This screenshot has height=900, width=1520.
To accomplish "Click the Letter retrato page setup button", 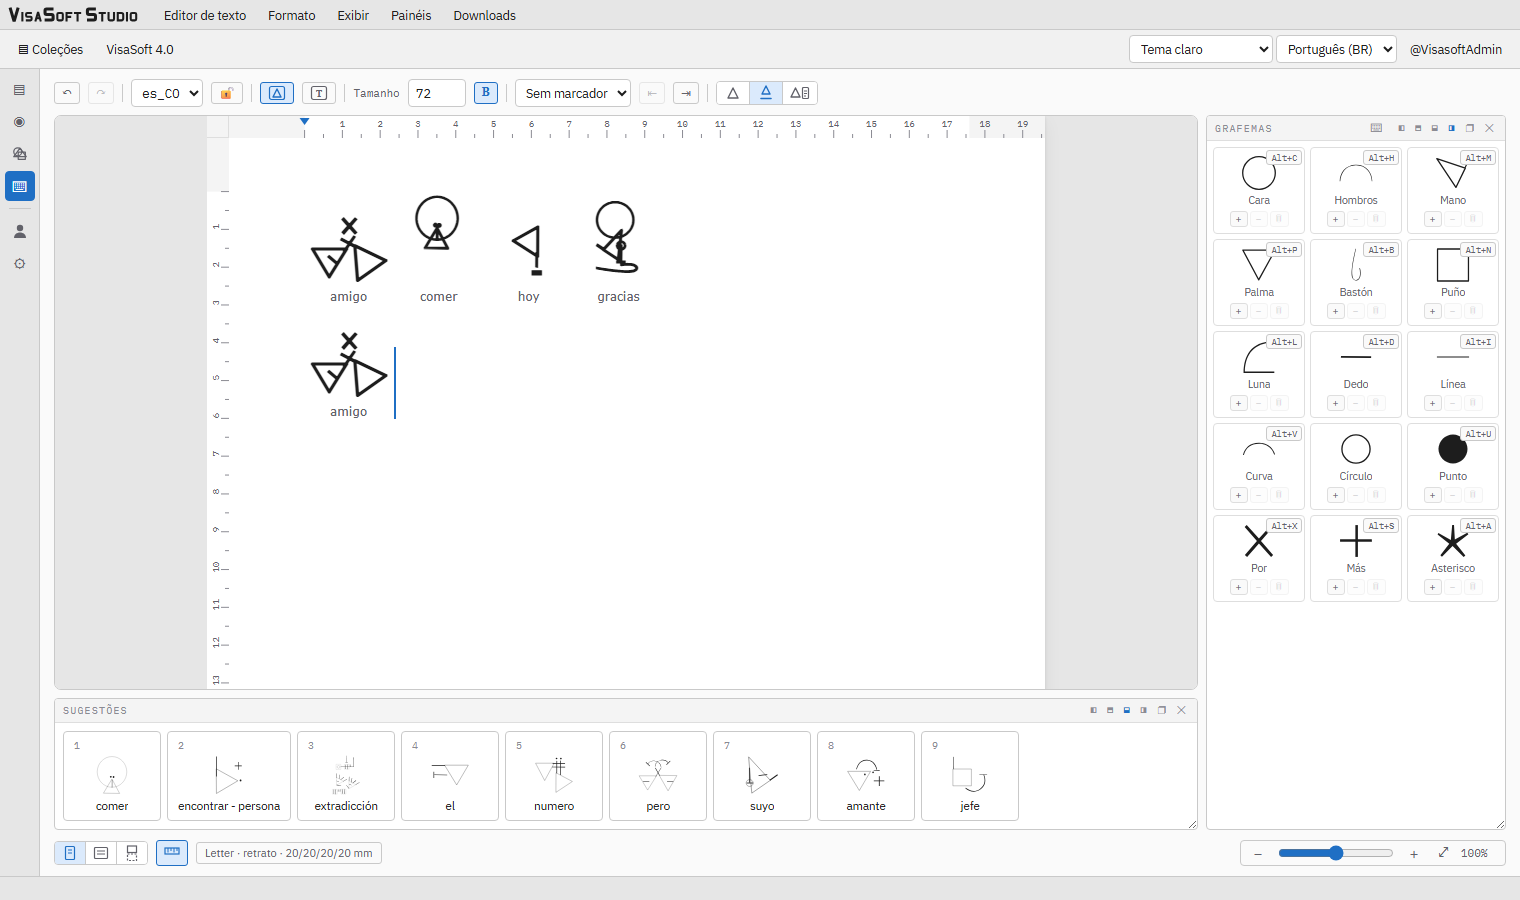I will (x=289, y=853).
